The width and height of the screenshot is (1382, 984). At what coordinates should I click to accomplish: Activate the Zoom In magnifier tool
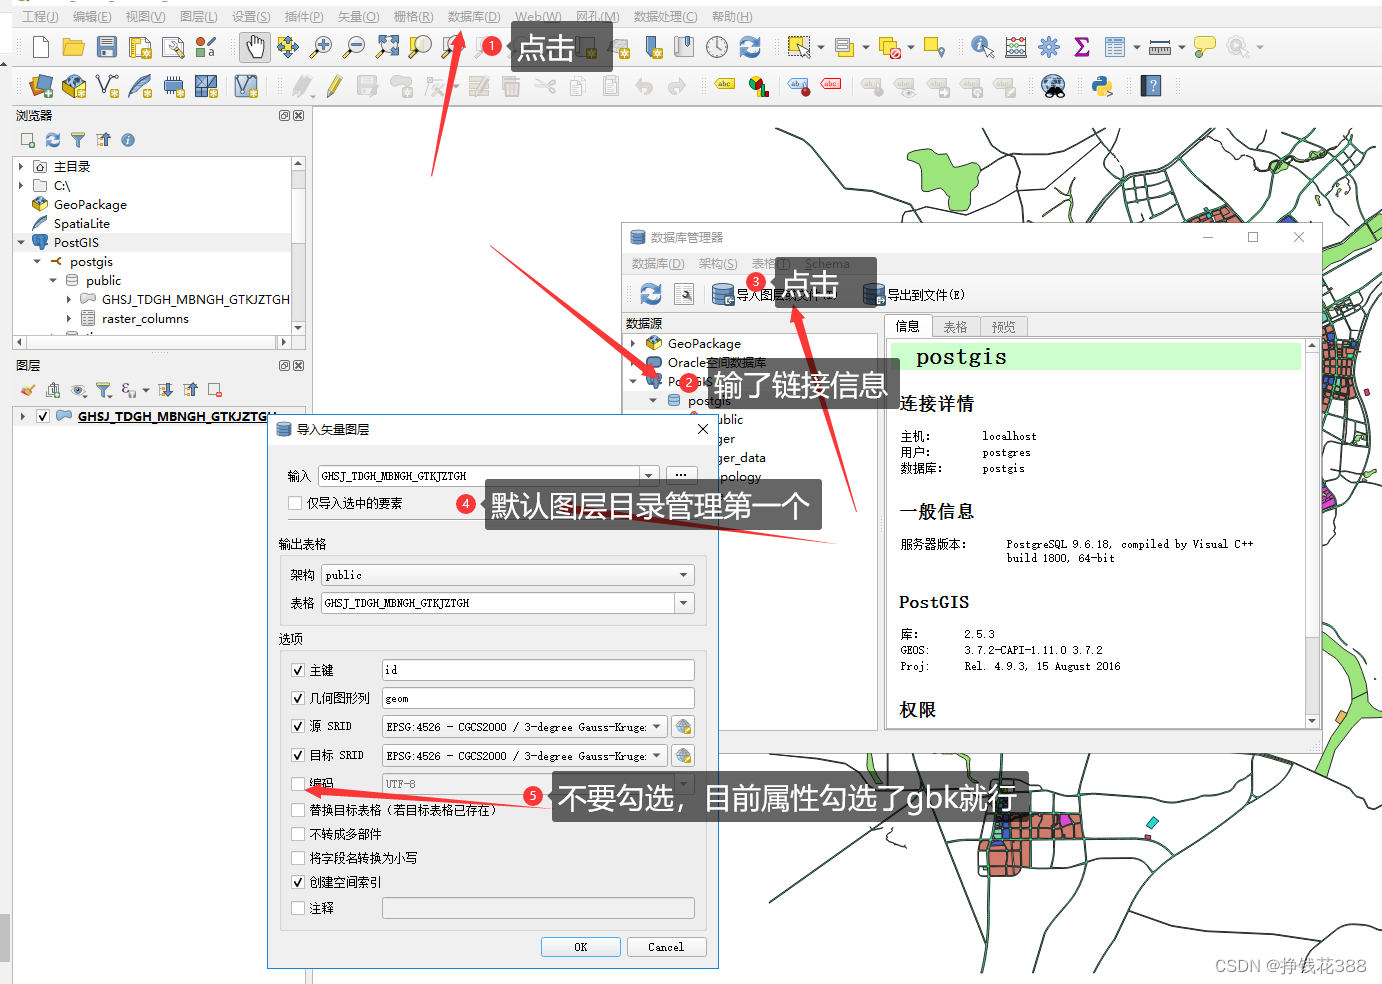point(321,47)
